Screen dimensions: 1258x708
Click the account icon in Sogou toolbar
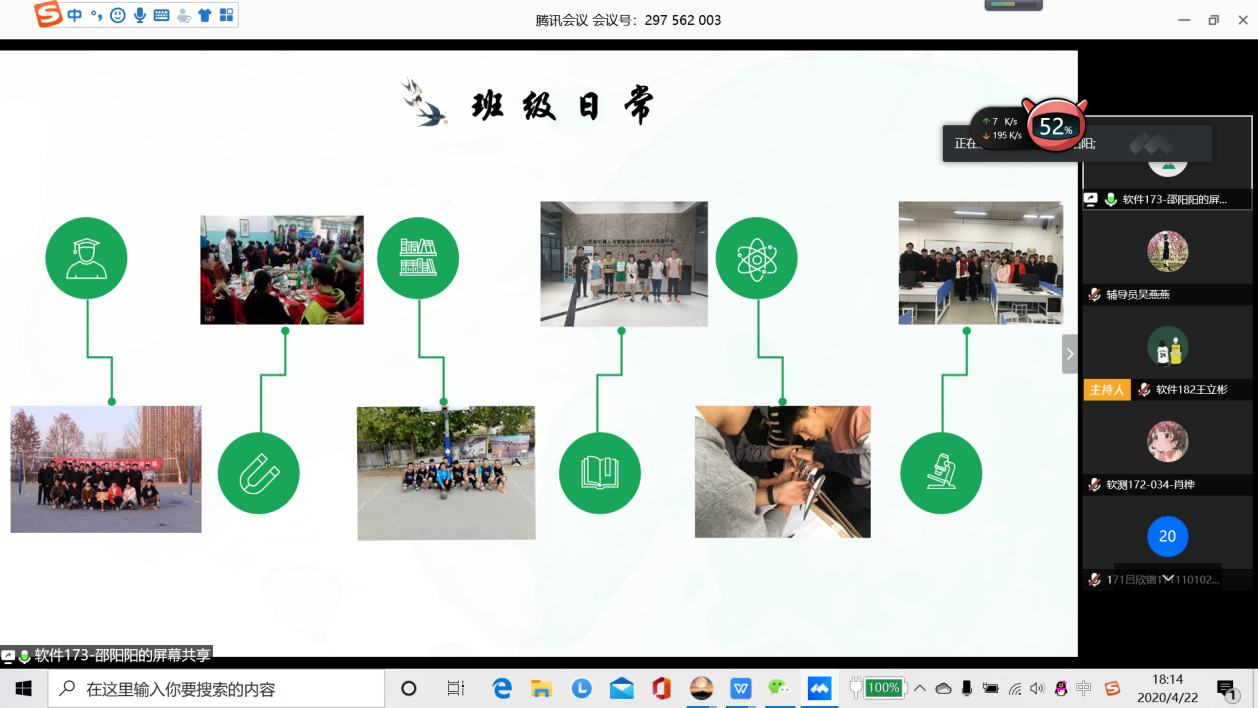point(183,15)
